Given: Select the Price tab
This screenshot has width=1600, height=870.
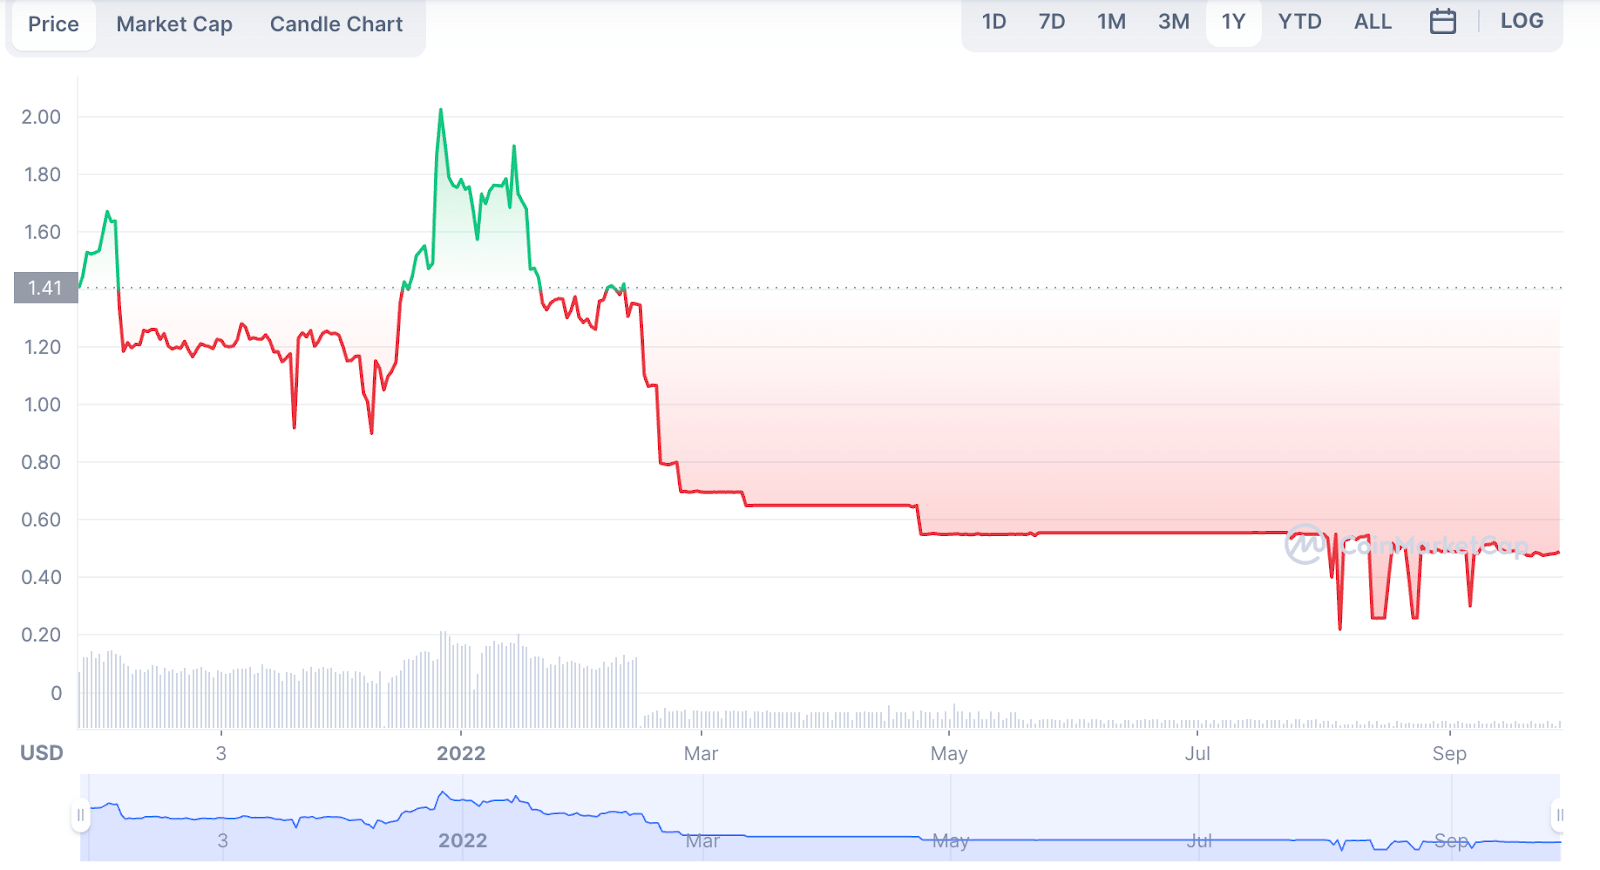Looking at the screenshot, I should click(53, 24).
